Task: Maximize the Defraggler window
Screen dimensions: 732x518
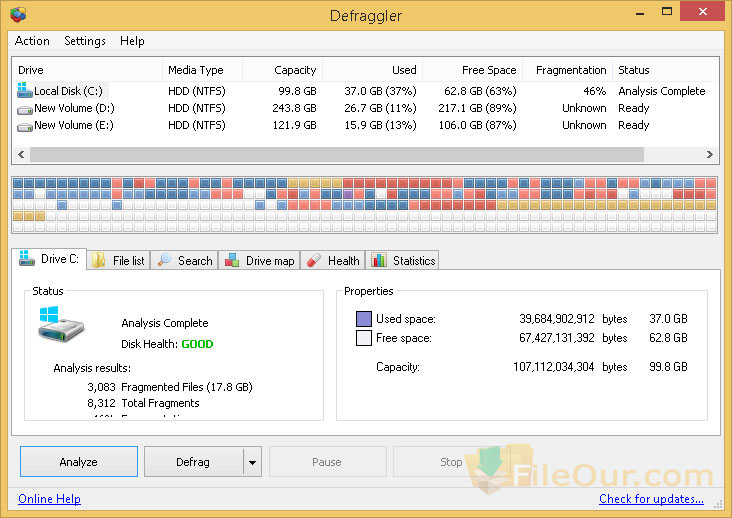Action: coord(667,12)
